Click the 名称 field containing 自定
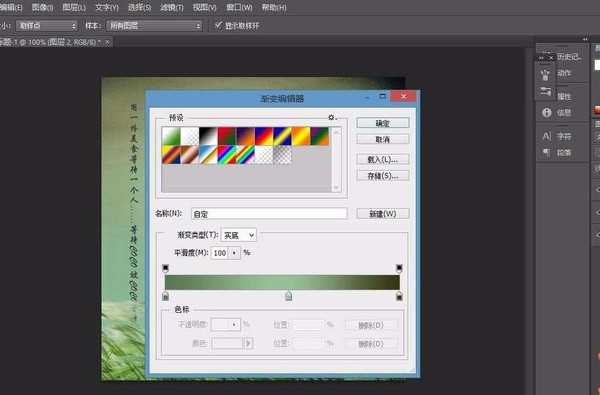 tap(269, 214)
